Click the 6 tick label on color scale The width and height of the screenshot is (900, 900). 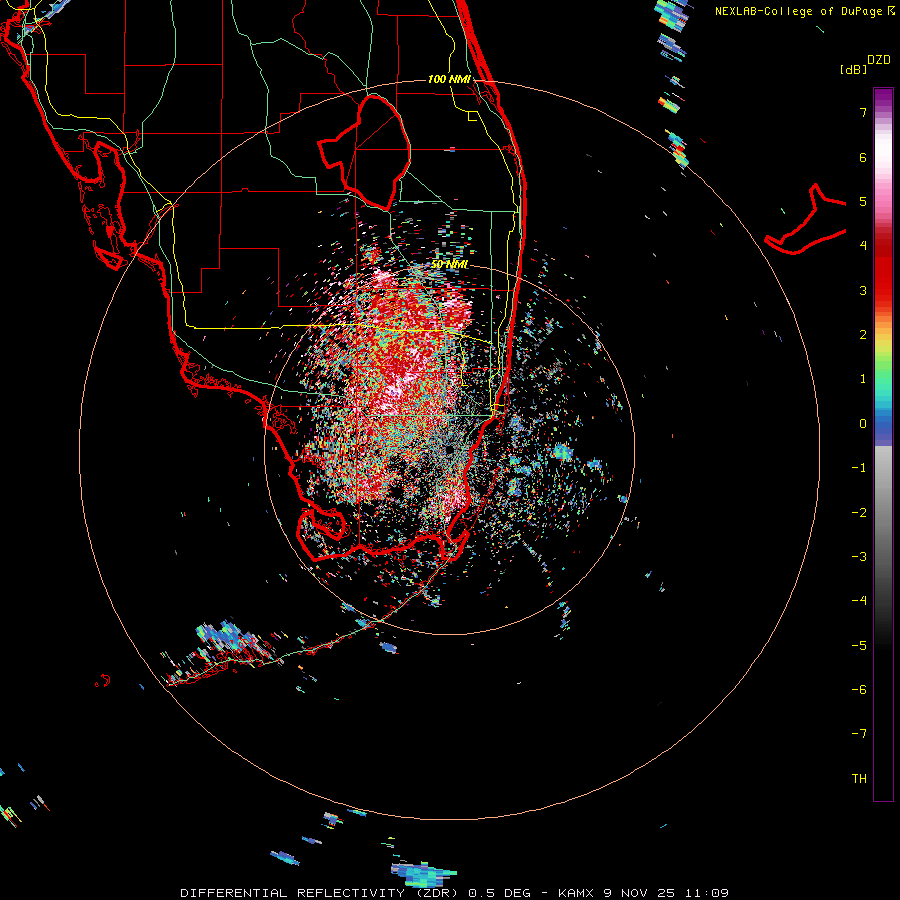point(863,157)
